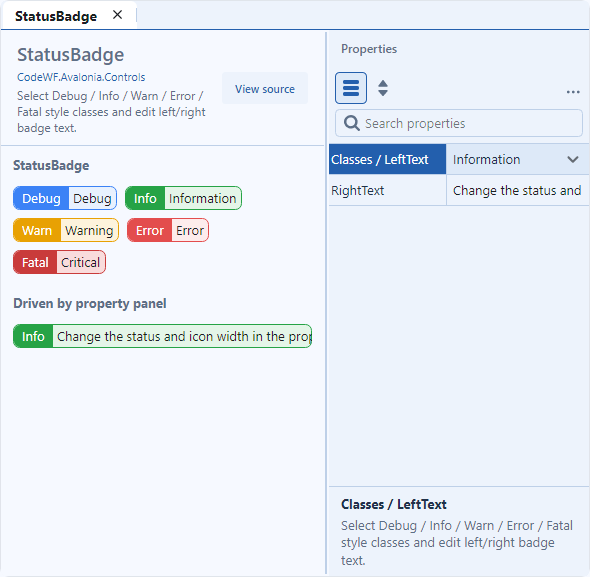Viewport: 590px width, 577px height.
Task: Click the blue Debug badge
Action: click(x=65, y=198)
